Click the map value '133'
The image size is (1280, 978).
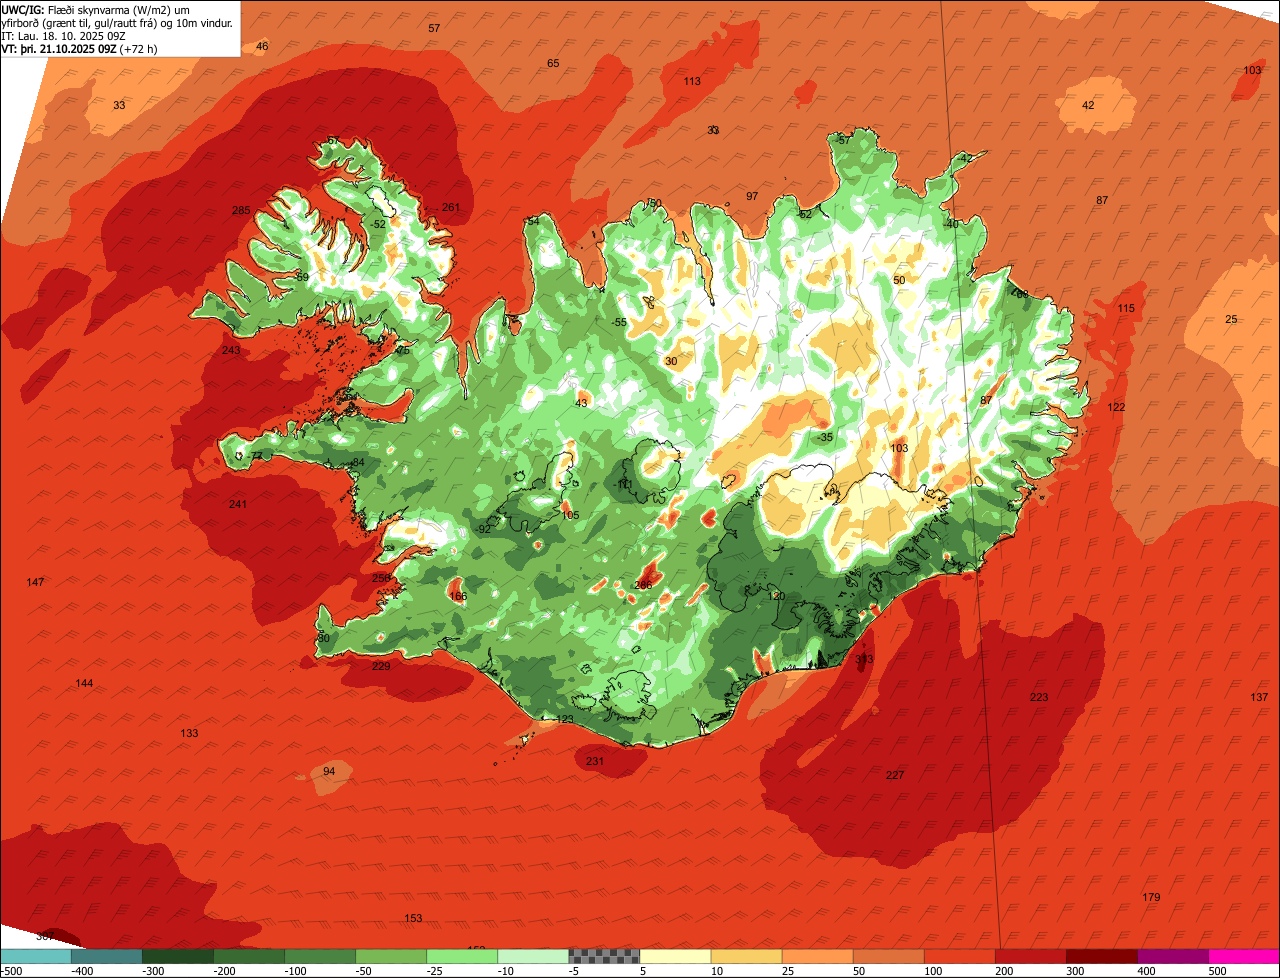point(189,733)
